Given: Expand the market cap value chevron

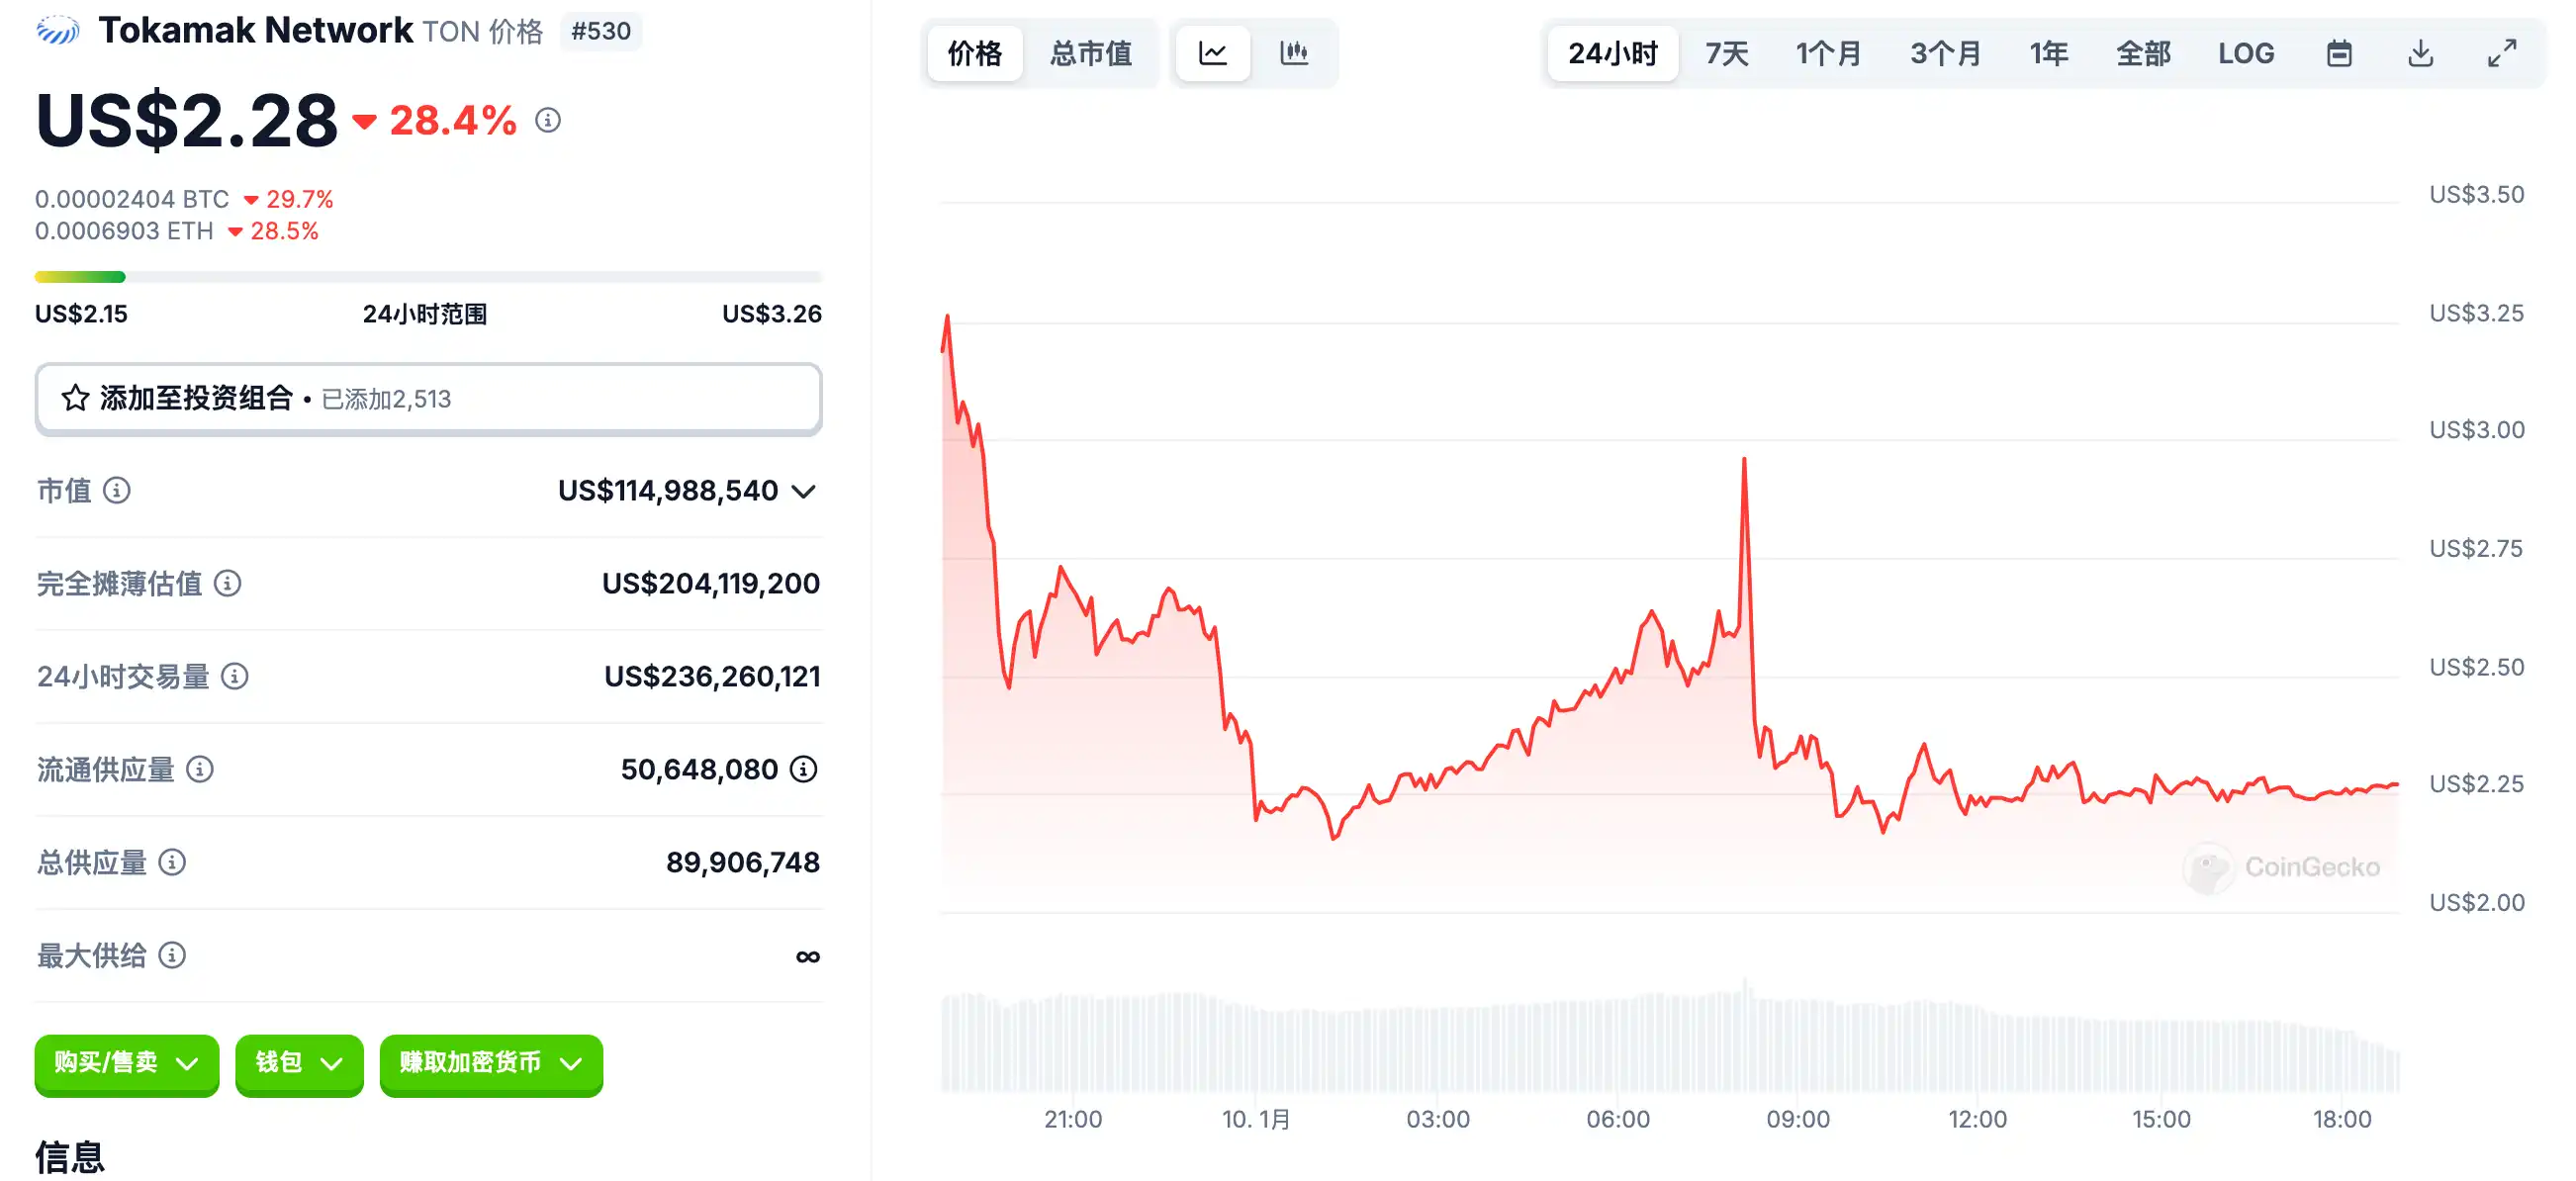Looking at the screenshot, I should (x=804, y=491).
